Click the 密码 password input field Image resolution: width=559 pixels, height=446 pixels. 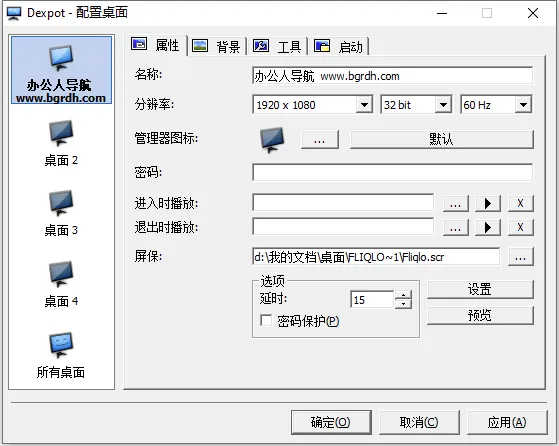pyautogui.click(x=393, y=173)
